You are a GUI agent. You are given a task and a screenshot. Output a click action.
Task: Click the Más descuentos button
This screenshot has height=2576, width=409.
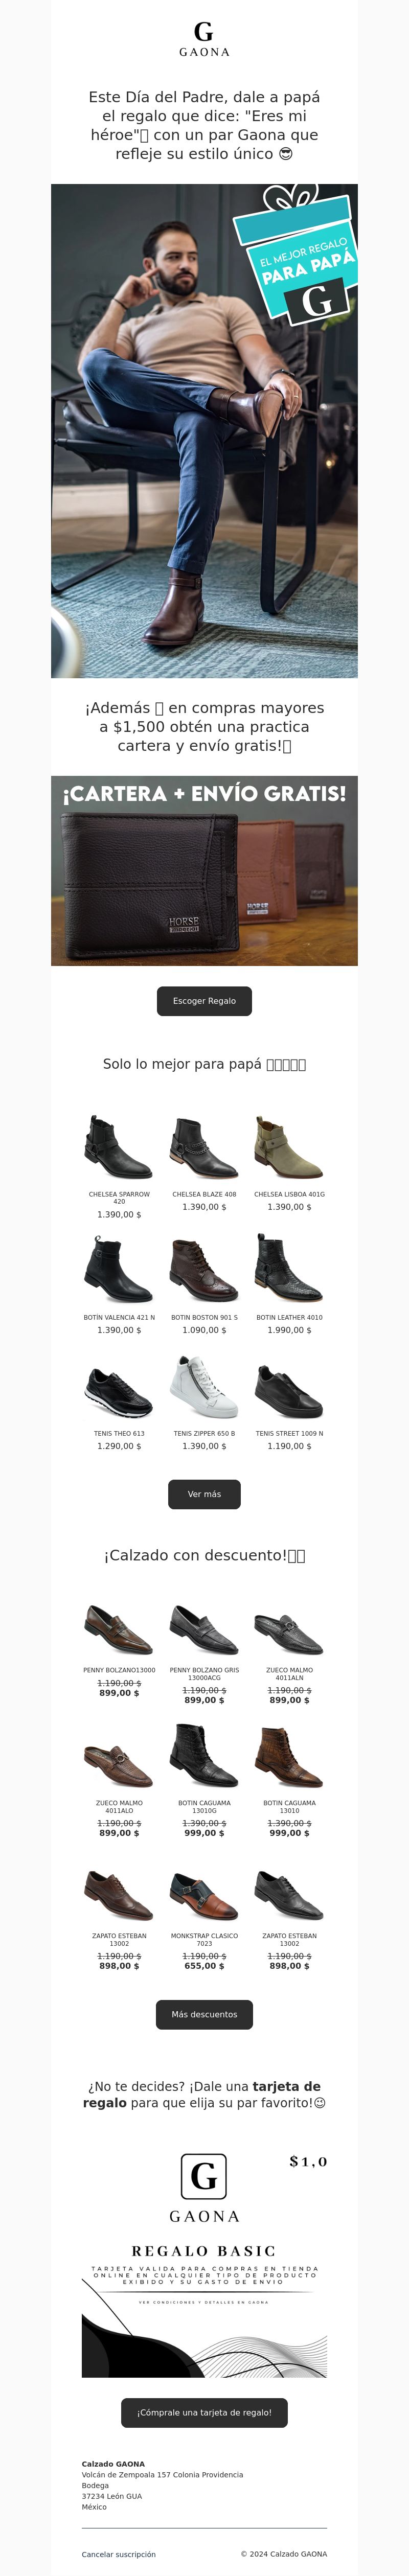[204, 2014]
